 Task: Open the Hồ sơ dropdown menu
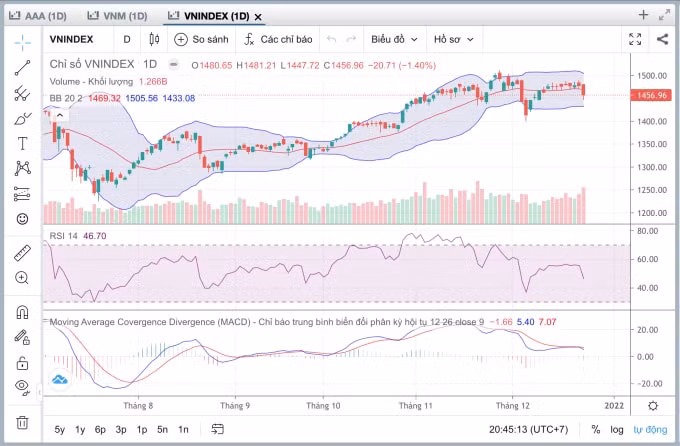453,39
